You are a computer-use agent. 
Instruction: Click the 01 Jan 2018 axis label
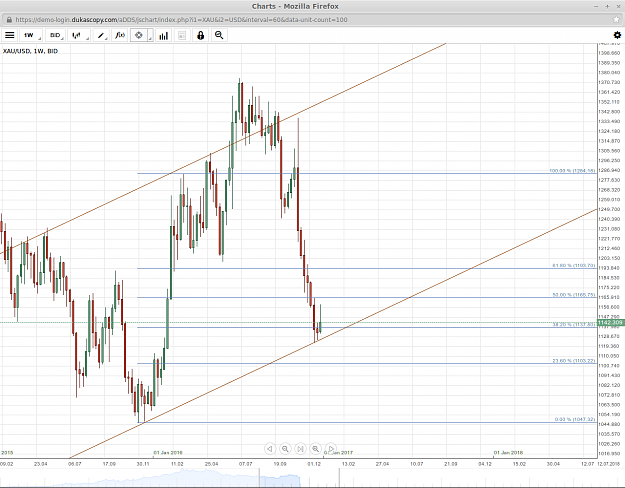(x=508, y=453)
